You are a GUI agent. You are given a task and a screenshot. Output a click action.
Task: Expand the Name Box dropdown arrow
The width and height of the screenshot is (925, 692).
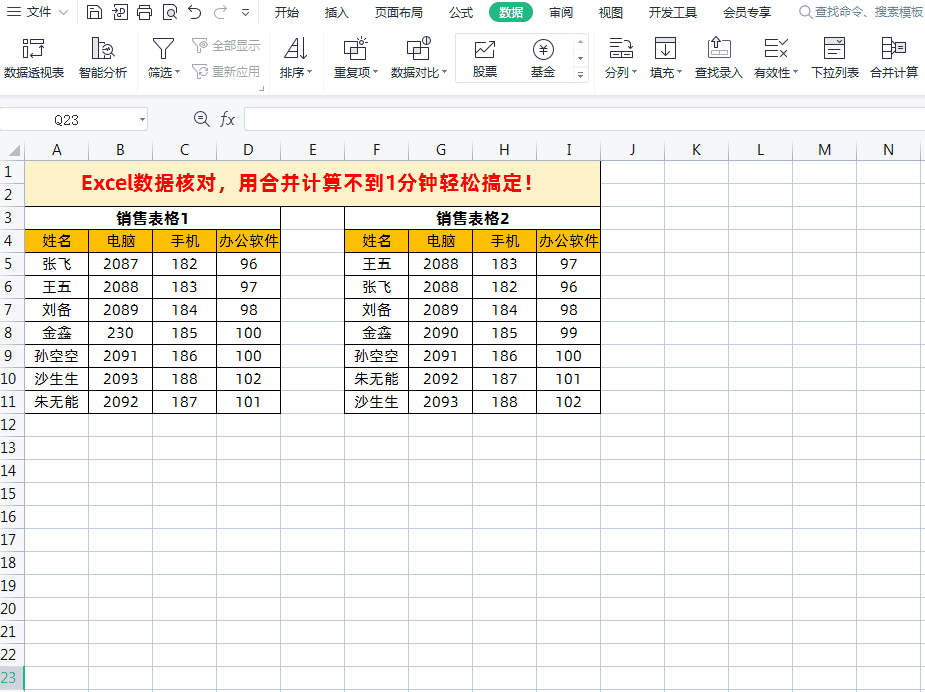(x=142, y=120)
